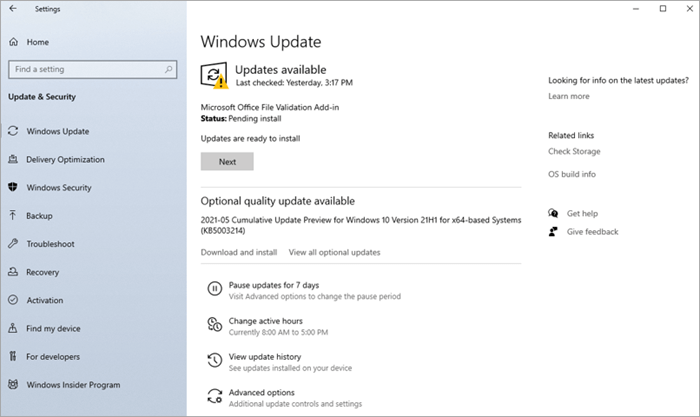Click the active hours clock icon
The image size is (700, 417).
tap(215, 325)
